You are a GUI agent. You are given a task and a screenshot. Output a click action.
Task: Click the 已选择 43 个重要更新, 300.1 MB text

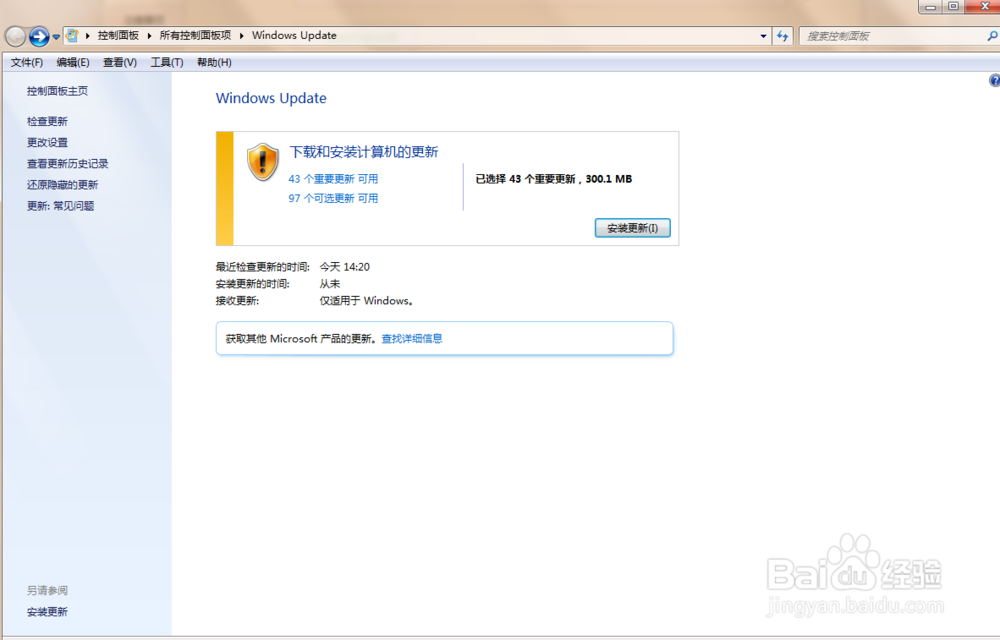(554, 179)
